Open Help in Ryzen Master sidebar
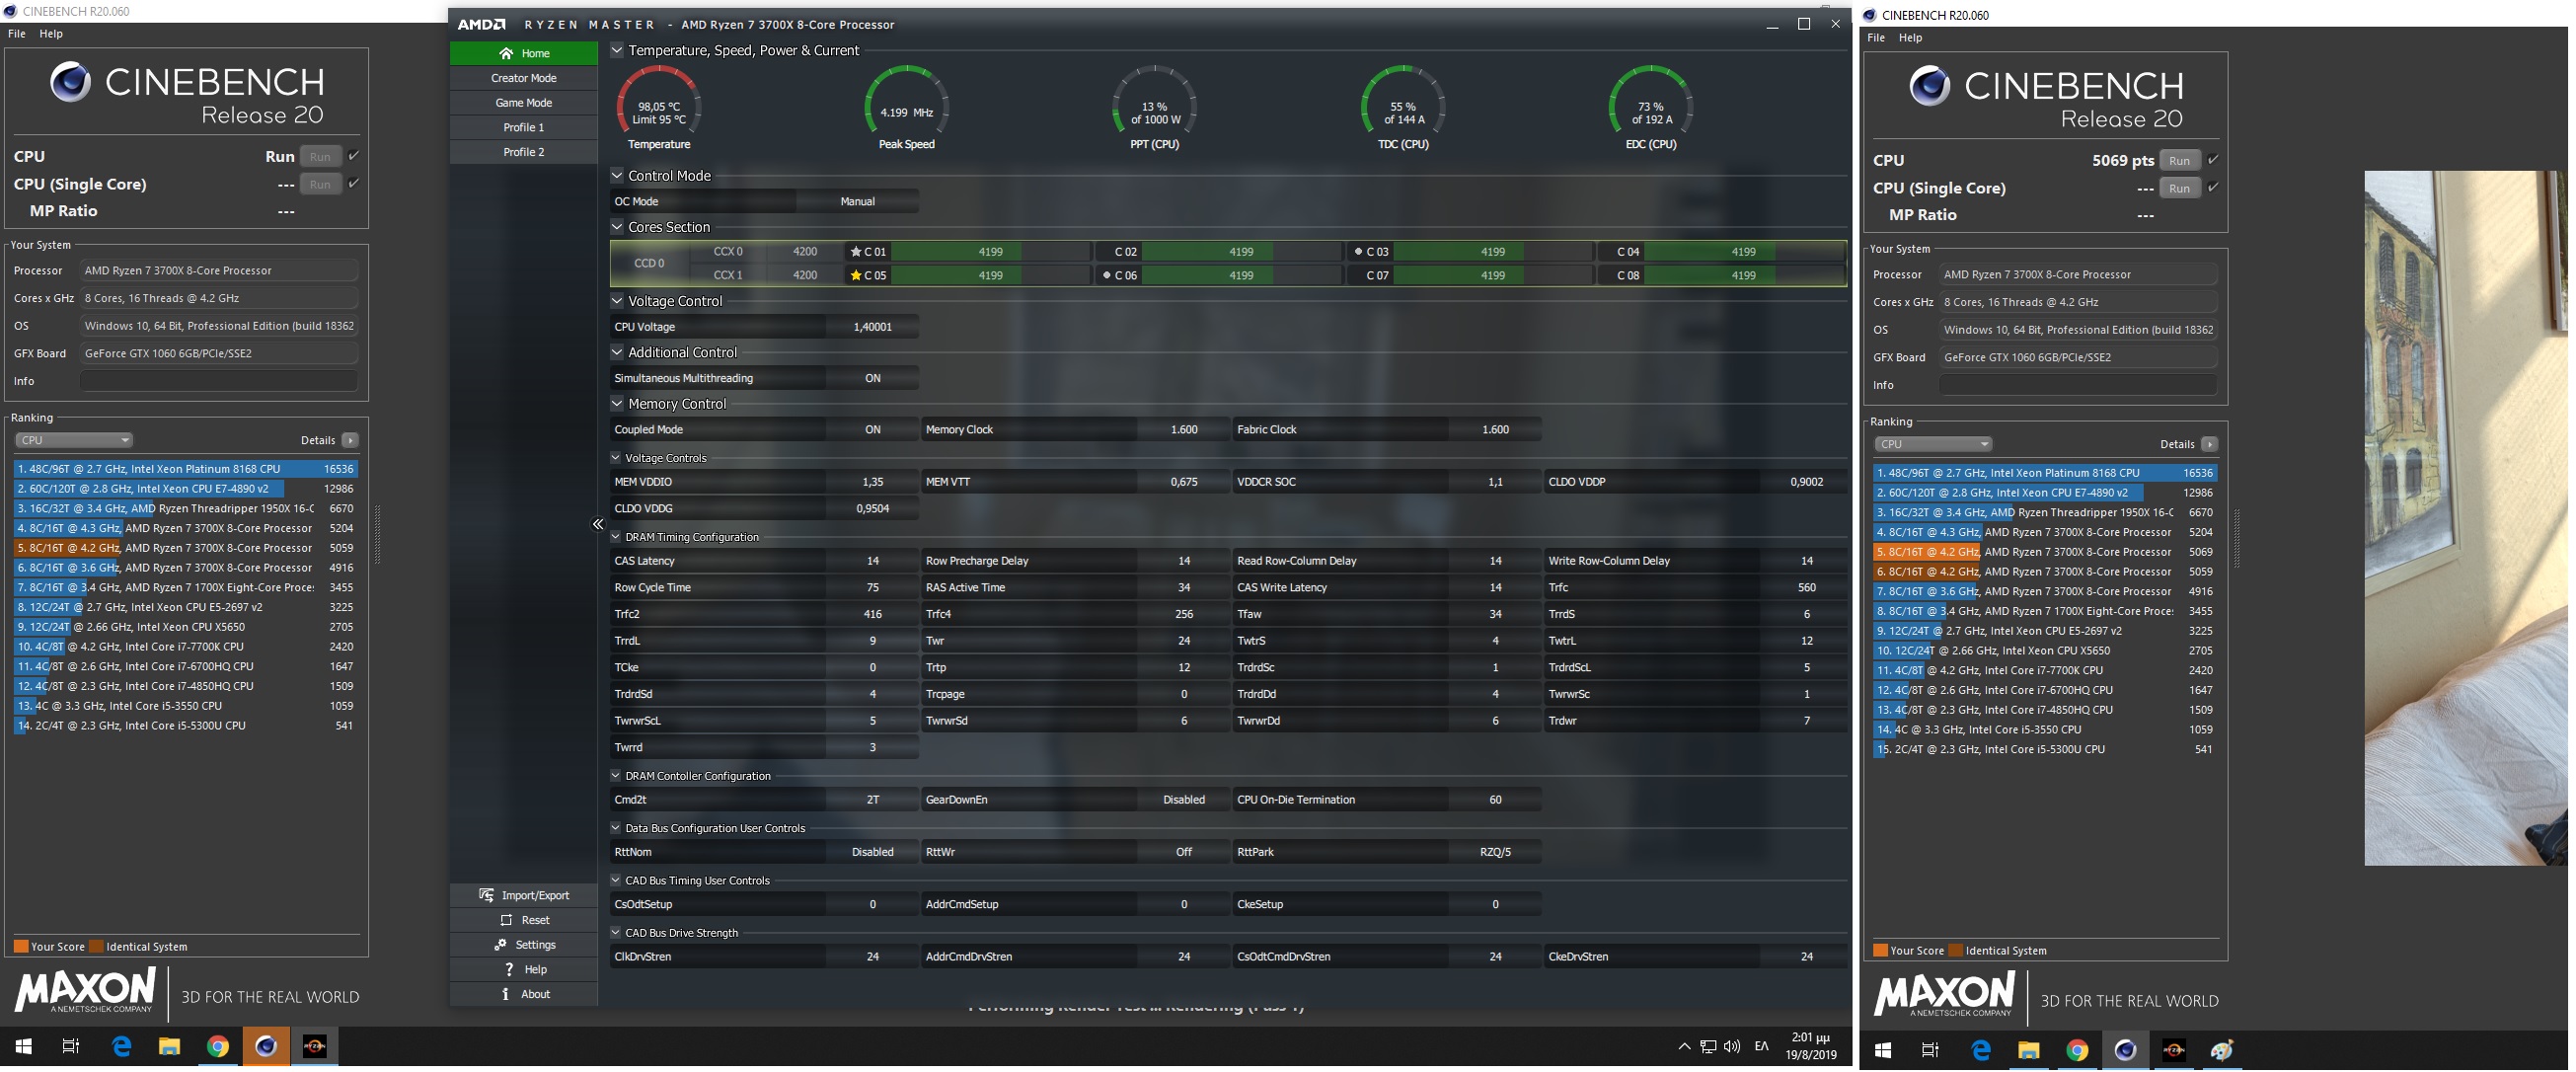The height and width of the screenshot is (1072, 2576). tap(524, 970)
